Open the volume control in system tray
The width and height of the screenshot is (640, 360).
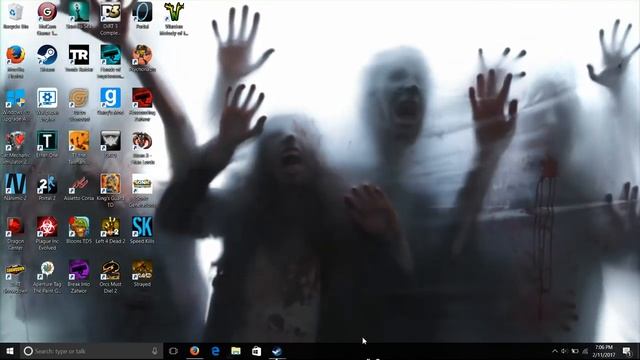(x=564, y=351)
